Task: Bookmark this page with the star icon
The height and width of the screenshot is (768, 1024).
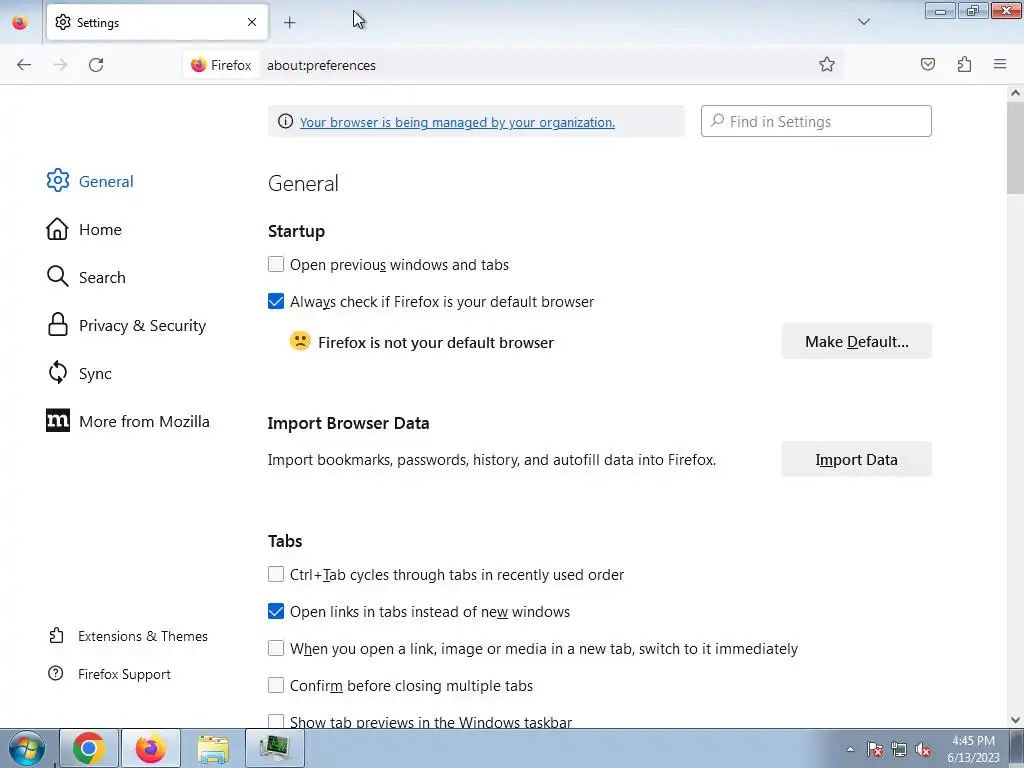Action: tap(827, 64)
